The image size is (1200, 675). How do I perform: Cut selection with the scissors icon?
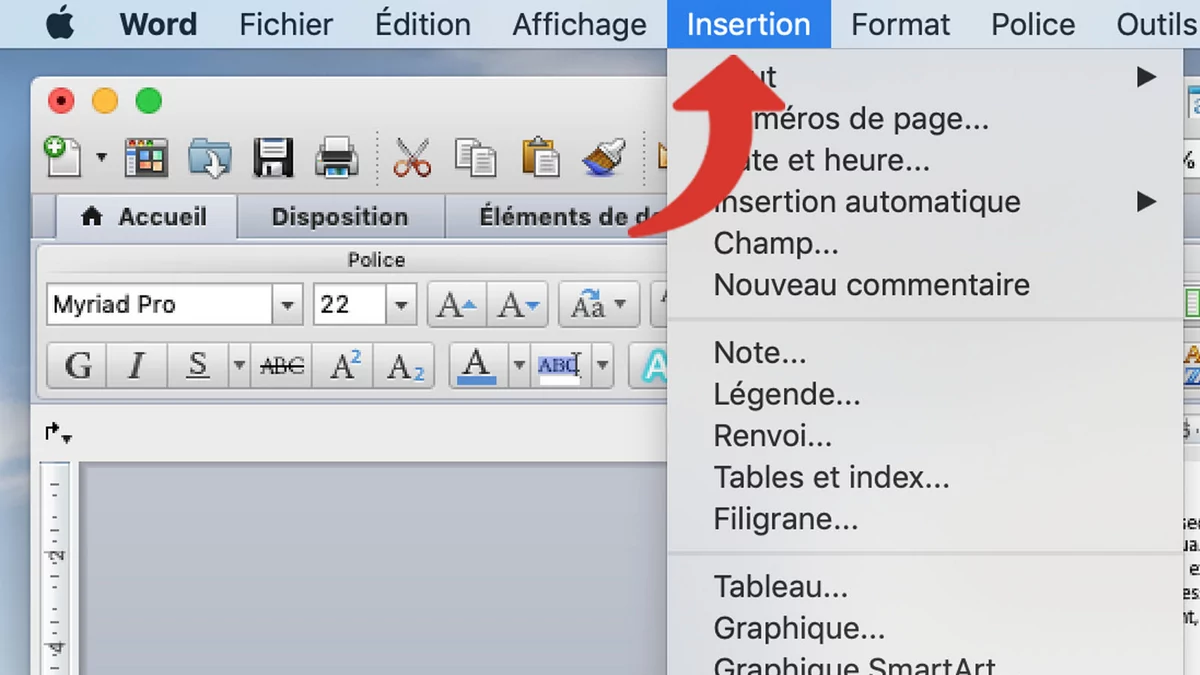[411, 158]
